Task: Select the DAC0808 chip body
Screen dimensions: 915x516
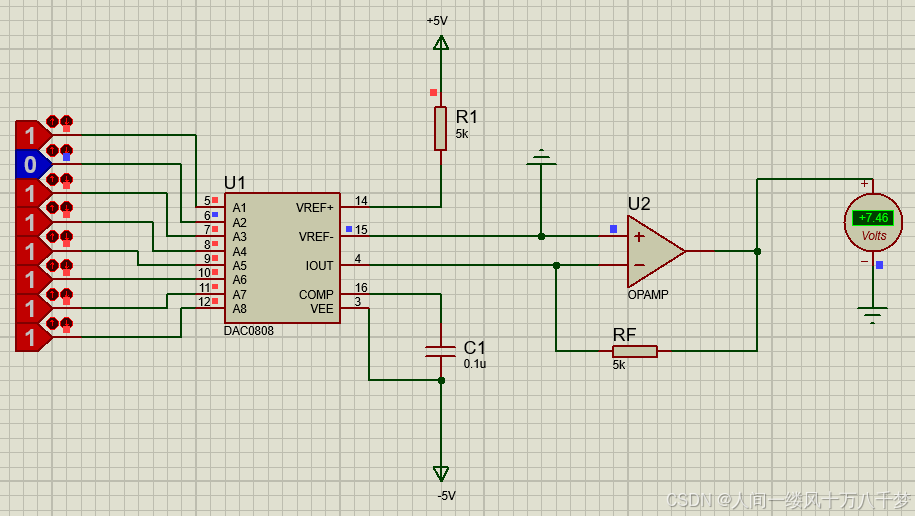Action: pos(282,258)
